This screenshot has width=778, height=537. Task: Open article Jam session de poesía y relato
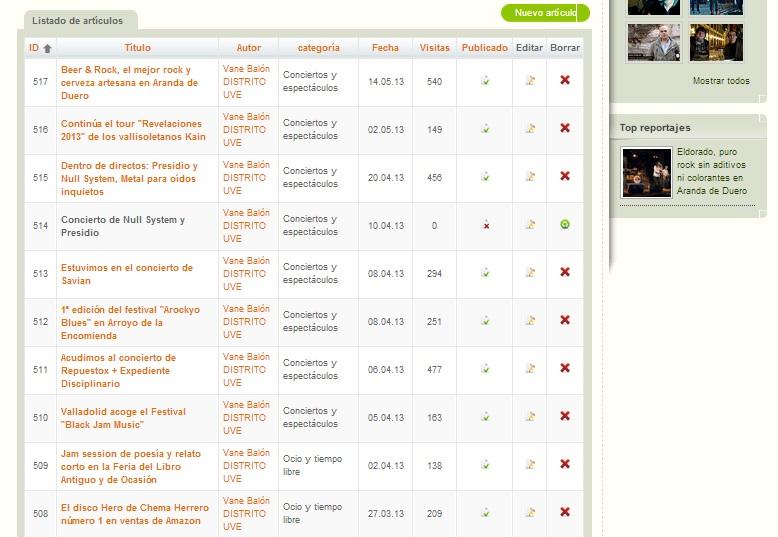[130, 467]
